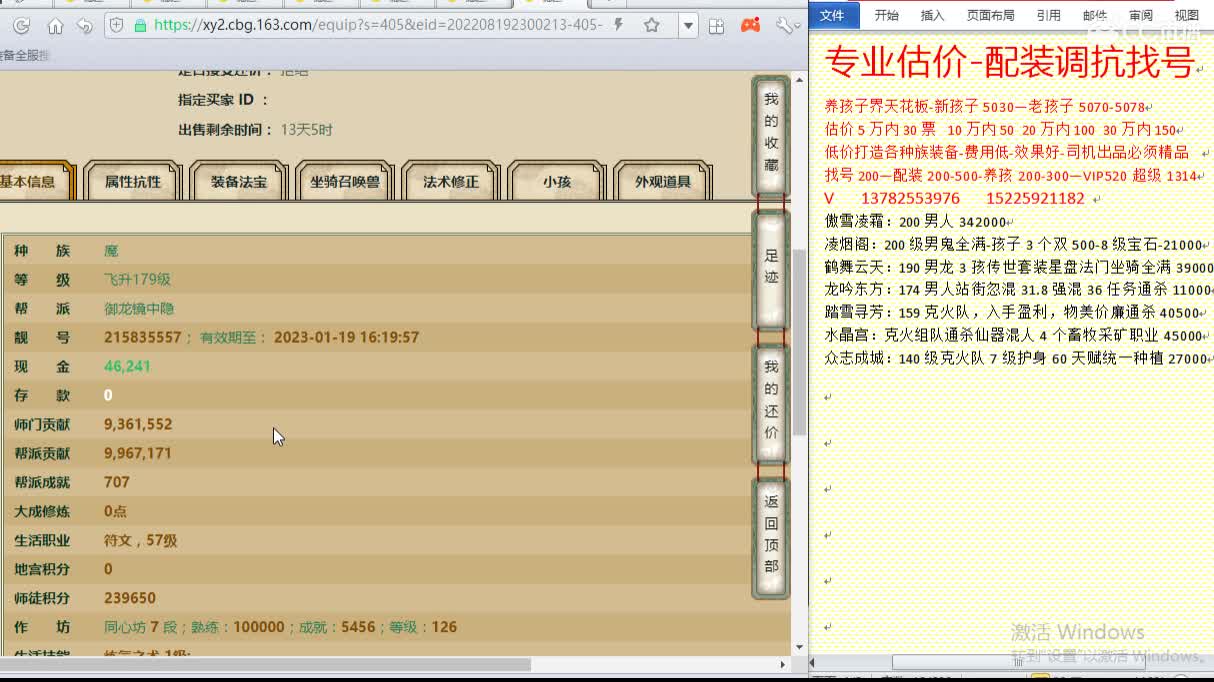Click the cash value 46,241
This screenshot has width=1214, height=682.
127,366
